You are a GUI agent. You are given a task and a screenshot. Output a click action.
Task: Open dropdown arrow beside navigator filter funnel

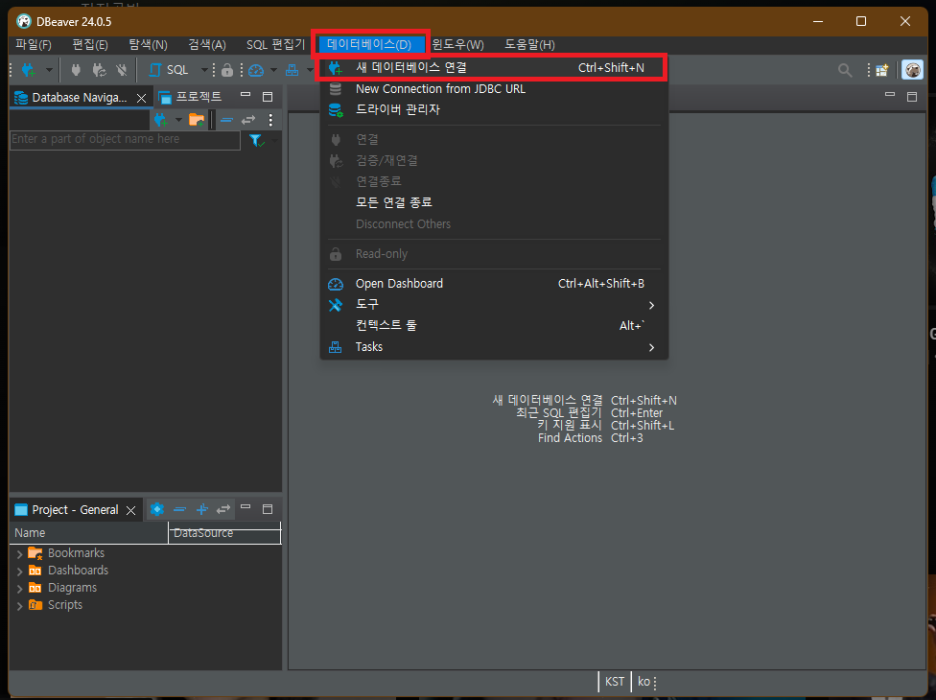coord(274,141)
